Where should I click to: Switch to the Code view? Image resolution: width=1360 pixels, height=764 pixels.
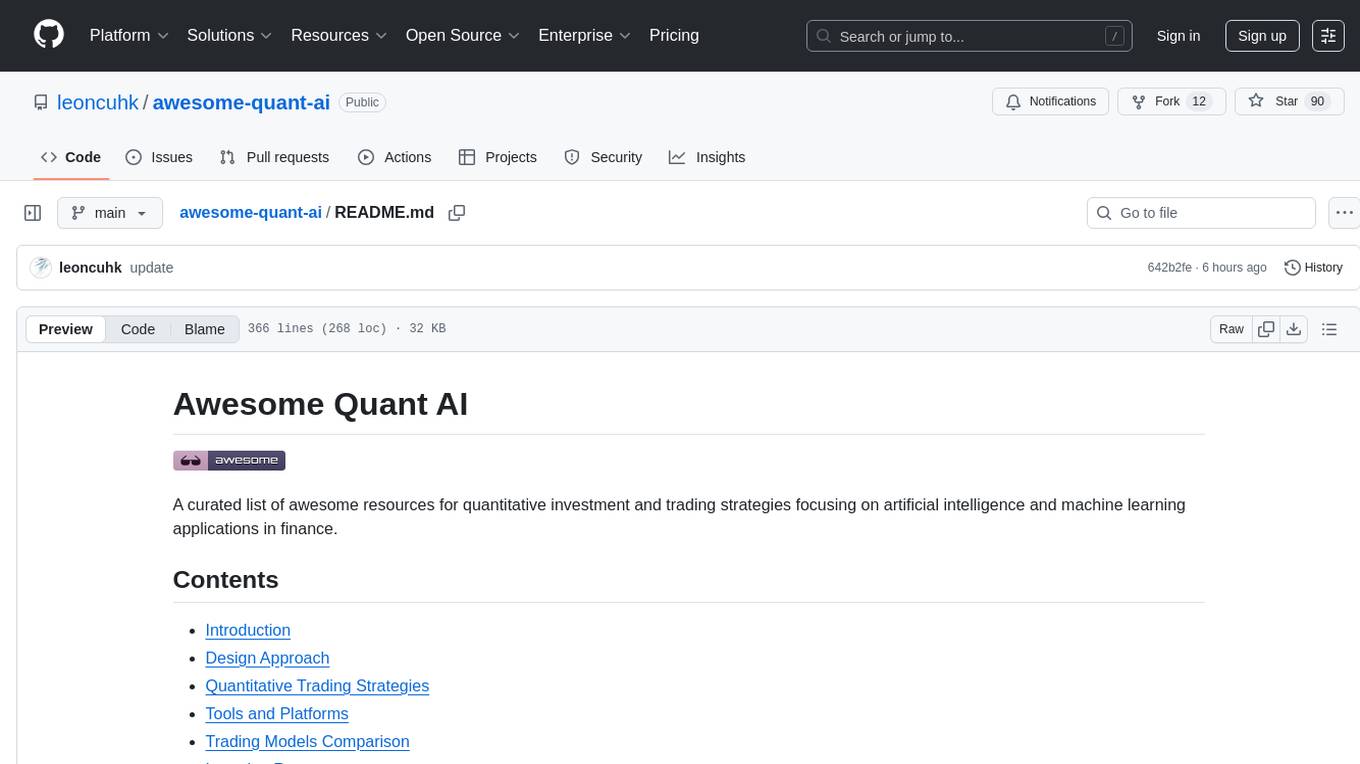(x=138, y=329)
